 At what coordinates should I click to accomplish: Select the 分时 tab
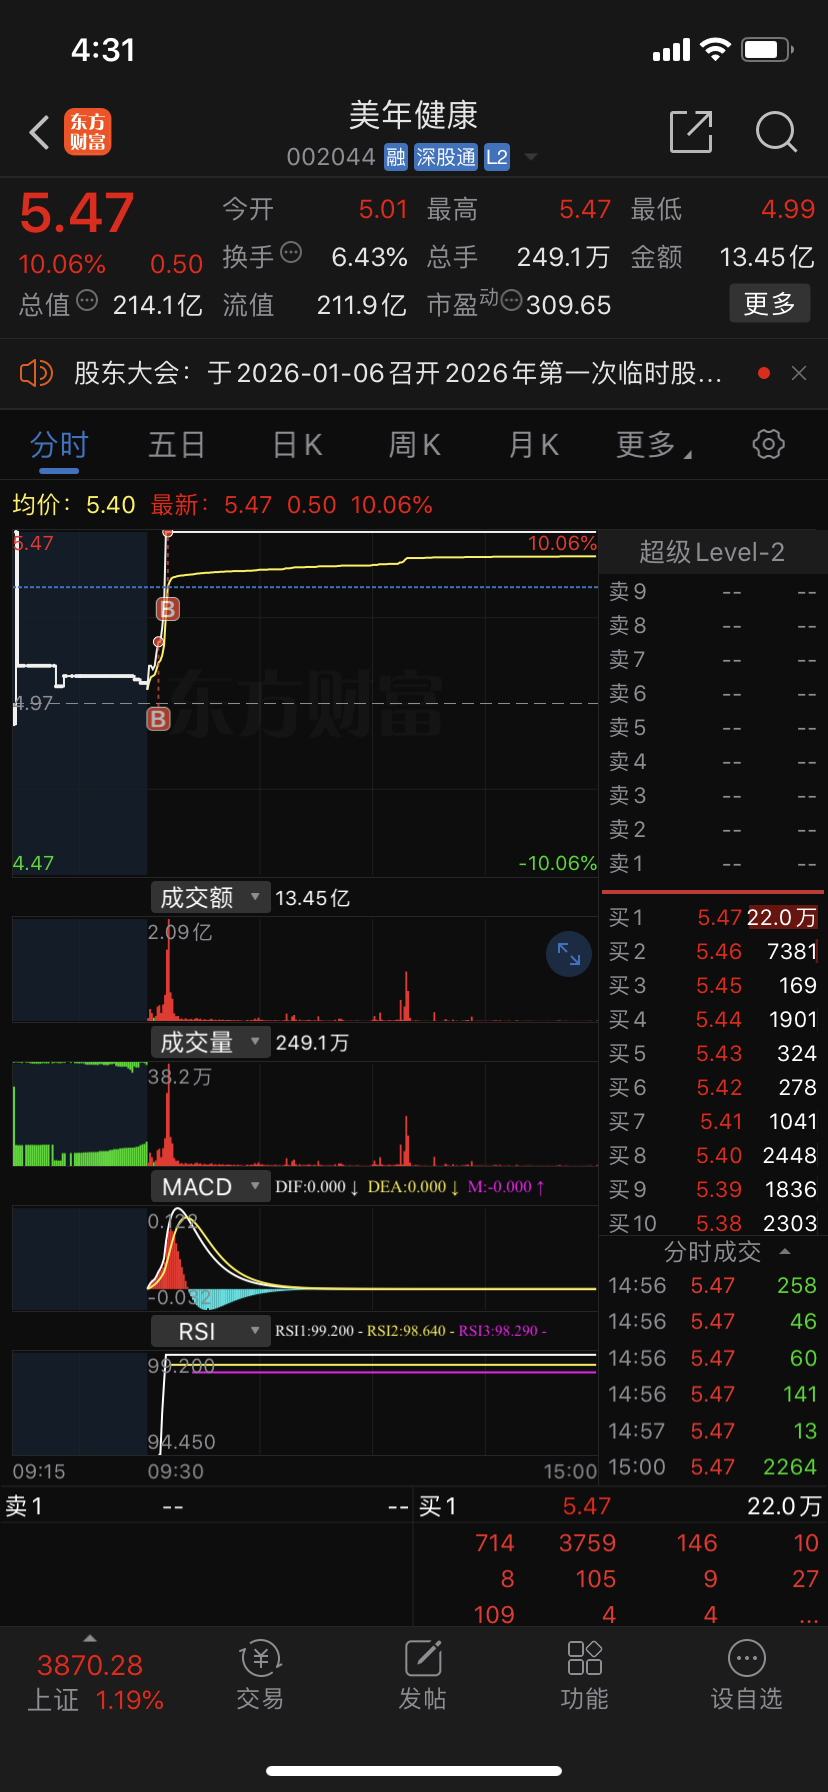click(59, 445)
